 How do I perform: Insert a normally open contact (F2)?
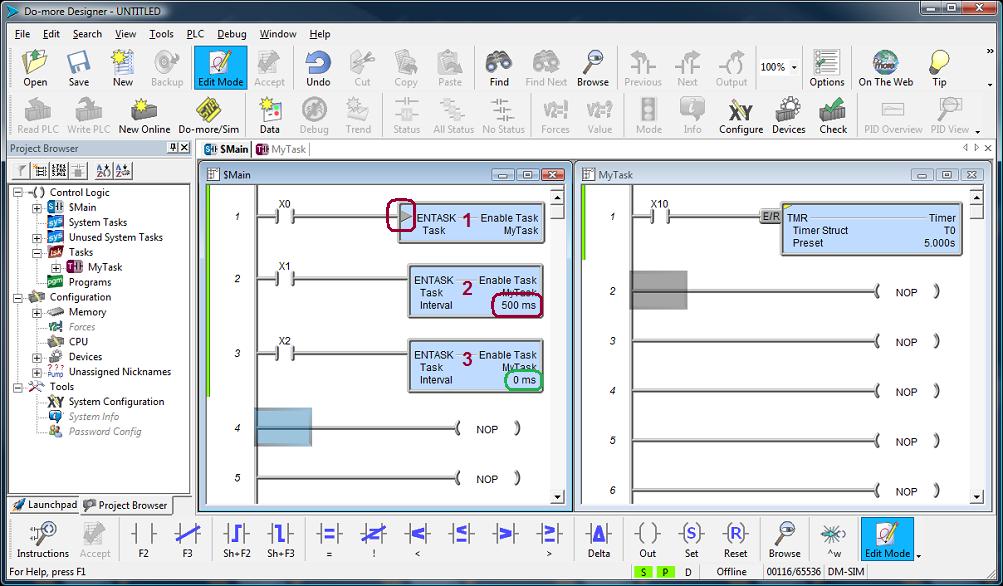point(143,539)
